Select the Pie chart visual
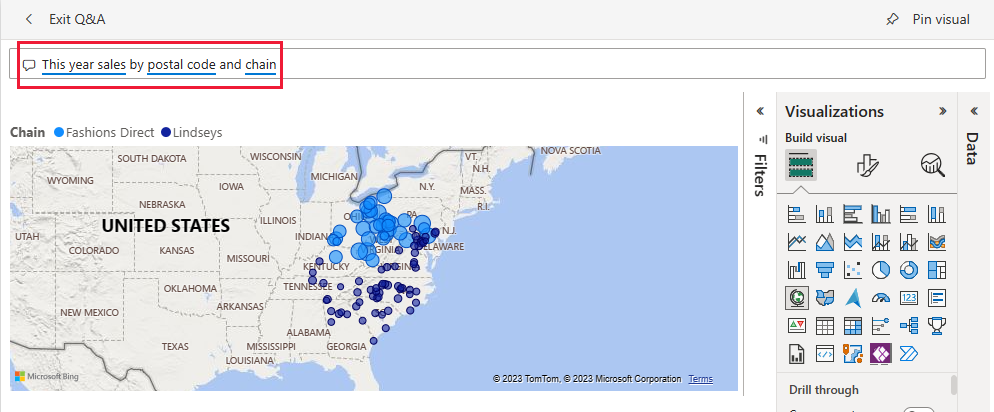This screenshot has height=412, width=994. click(x=881, y=270)
